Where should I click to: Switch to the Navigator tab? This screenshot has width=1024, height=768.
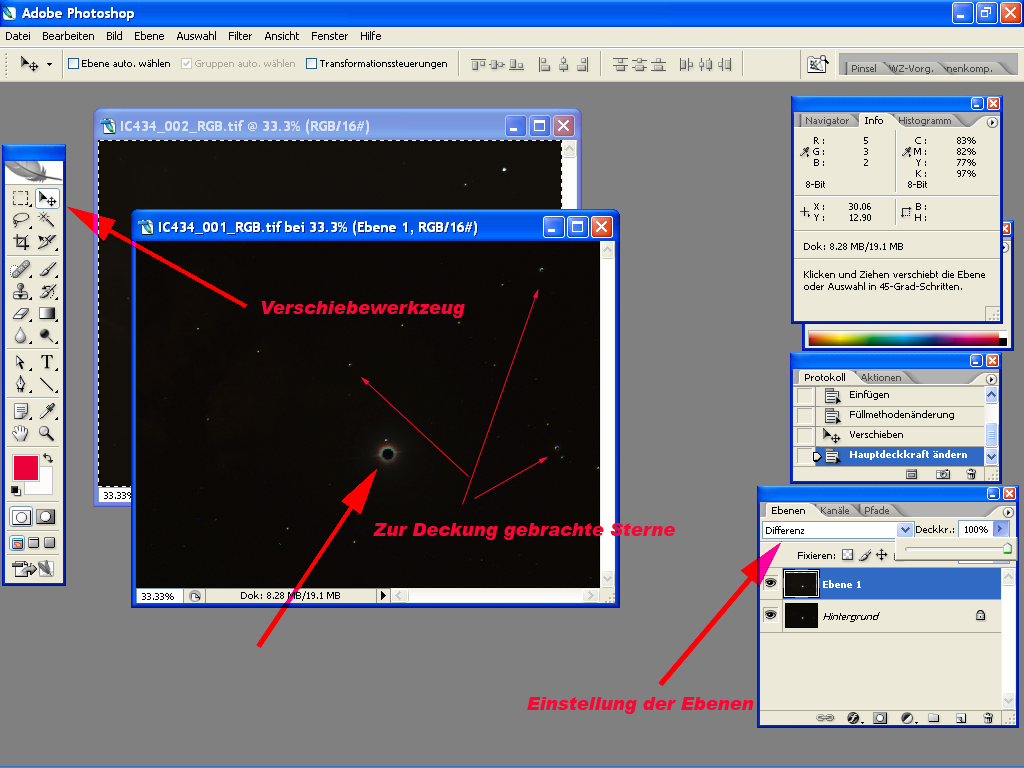(826, 120)
